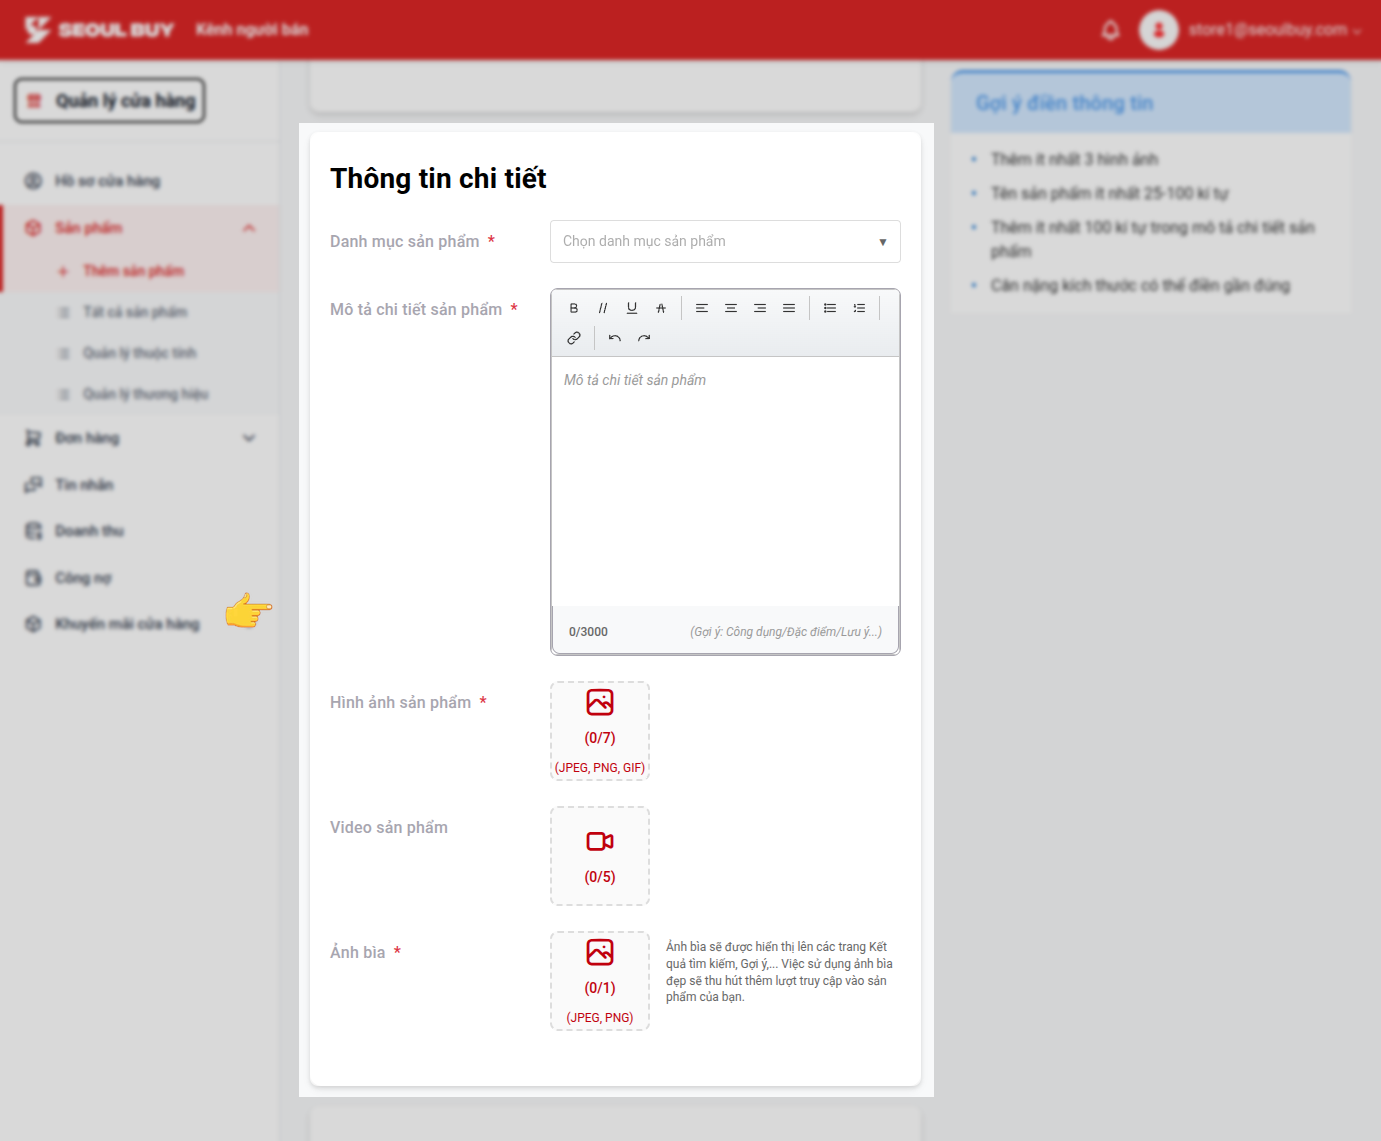This screenshot has height=1141, width=1381.
Task: Apply strikethrough formatting icon
Action: pos(661,308)
